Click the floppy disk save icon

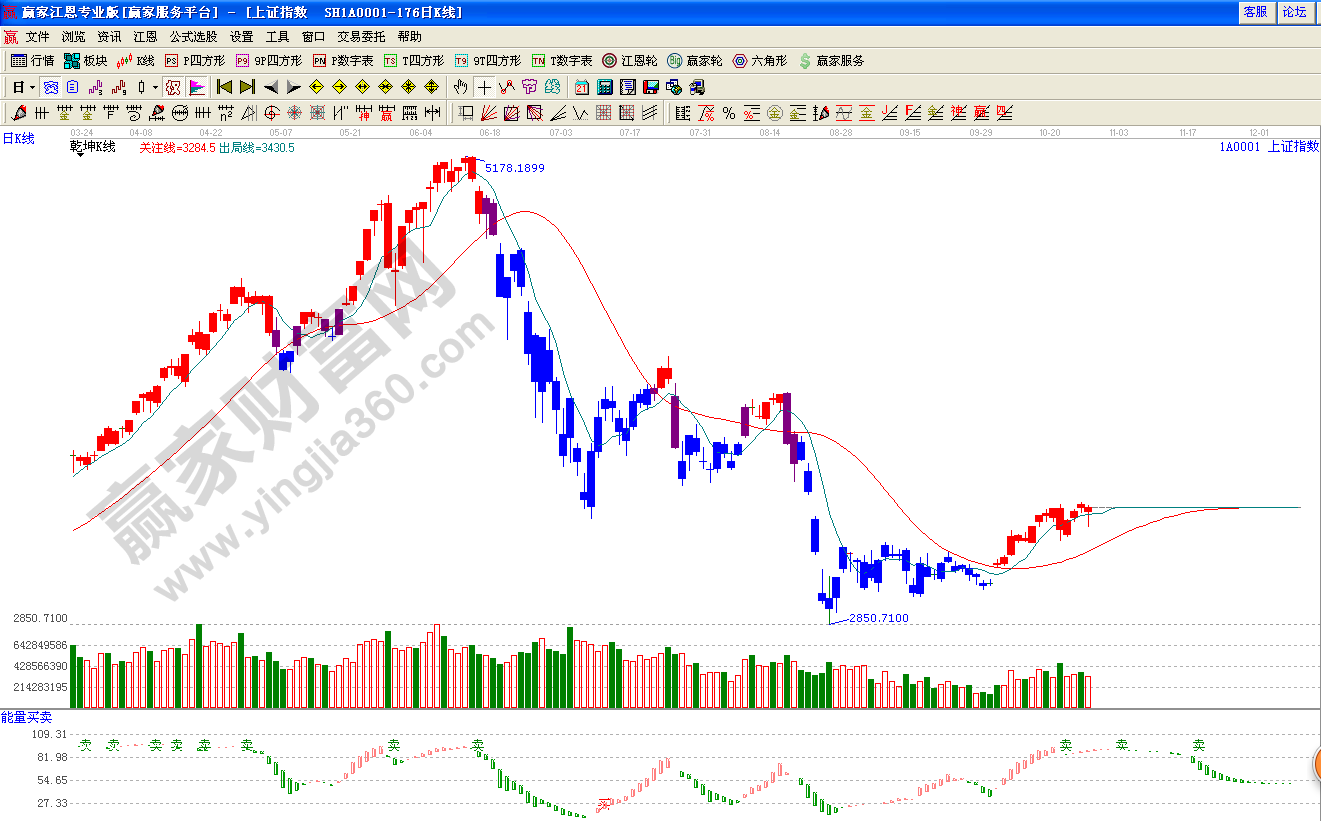[651, 87]
